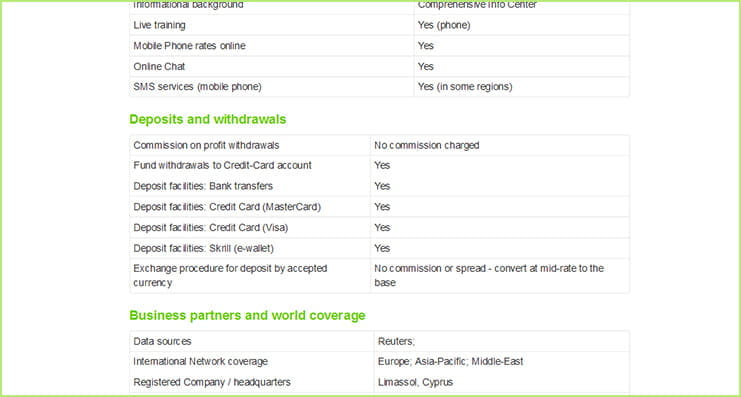This screenshot has width=741, height=397.
Task: Select the Live training row label
Action: click(x=159, y=25)
